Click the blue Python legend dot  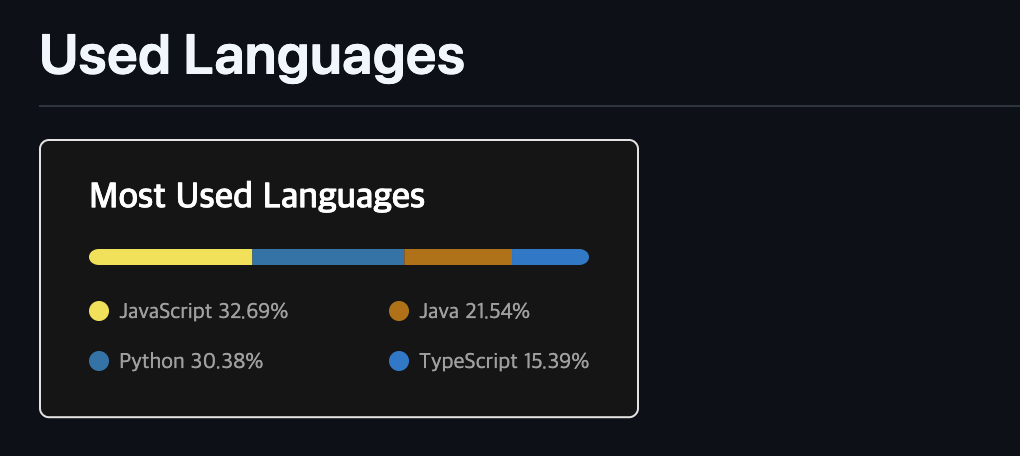(x=99, y=361)
